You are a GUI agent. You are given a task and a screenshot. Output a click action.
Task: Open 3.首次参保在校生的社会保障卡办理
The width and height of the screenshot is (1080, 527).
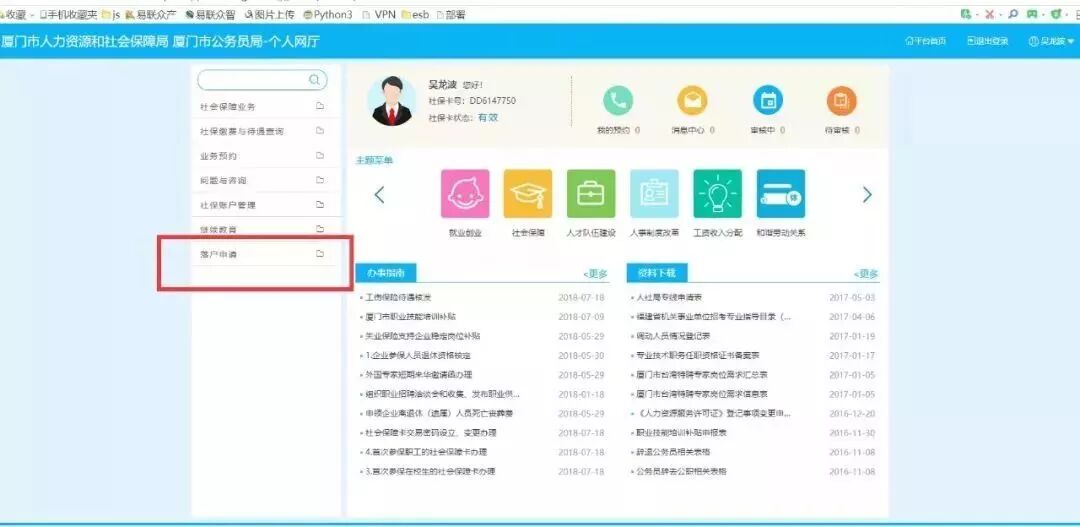coord(430,471)
